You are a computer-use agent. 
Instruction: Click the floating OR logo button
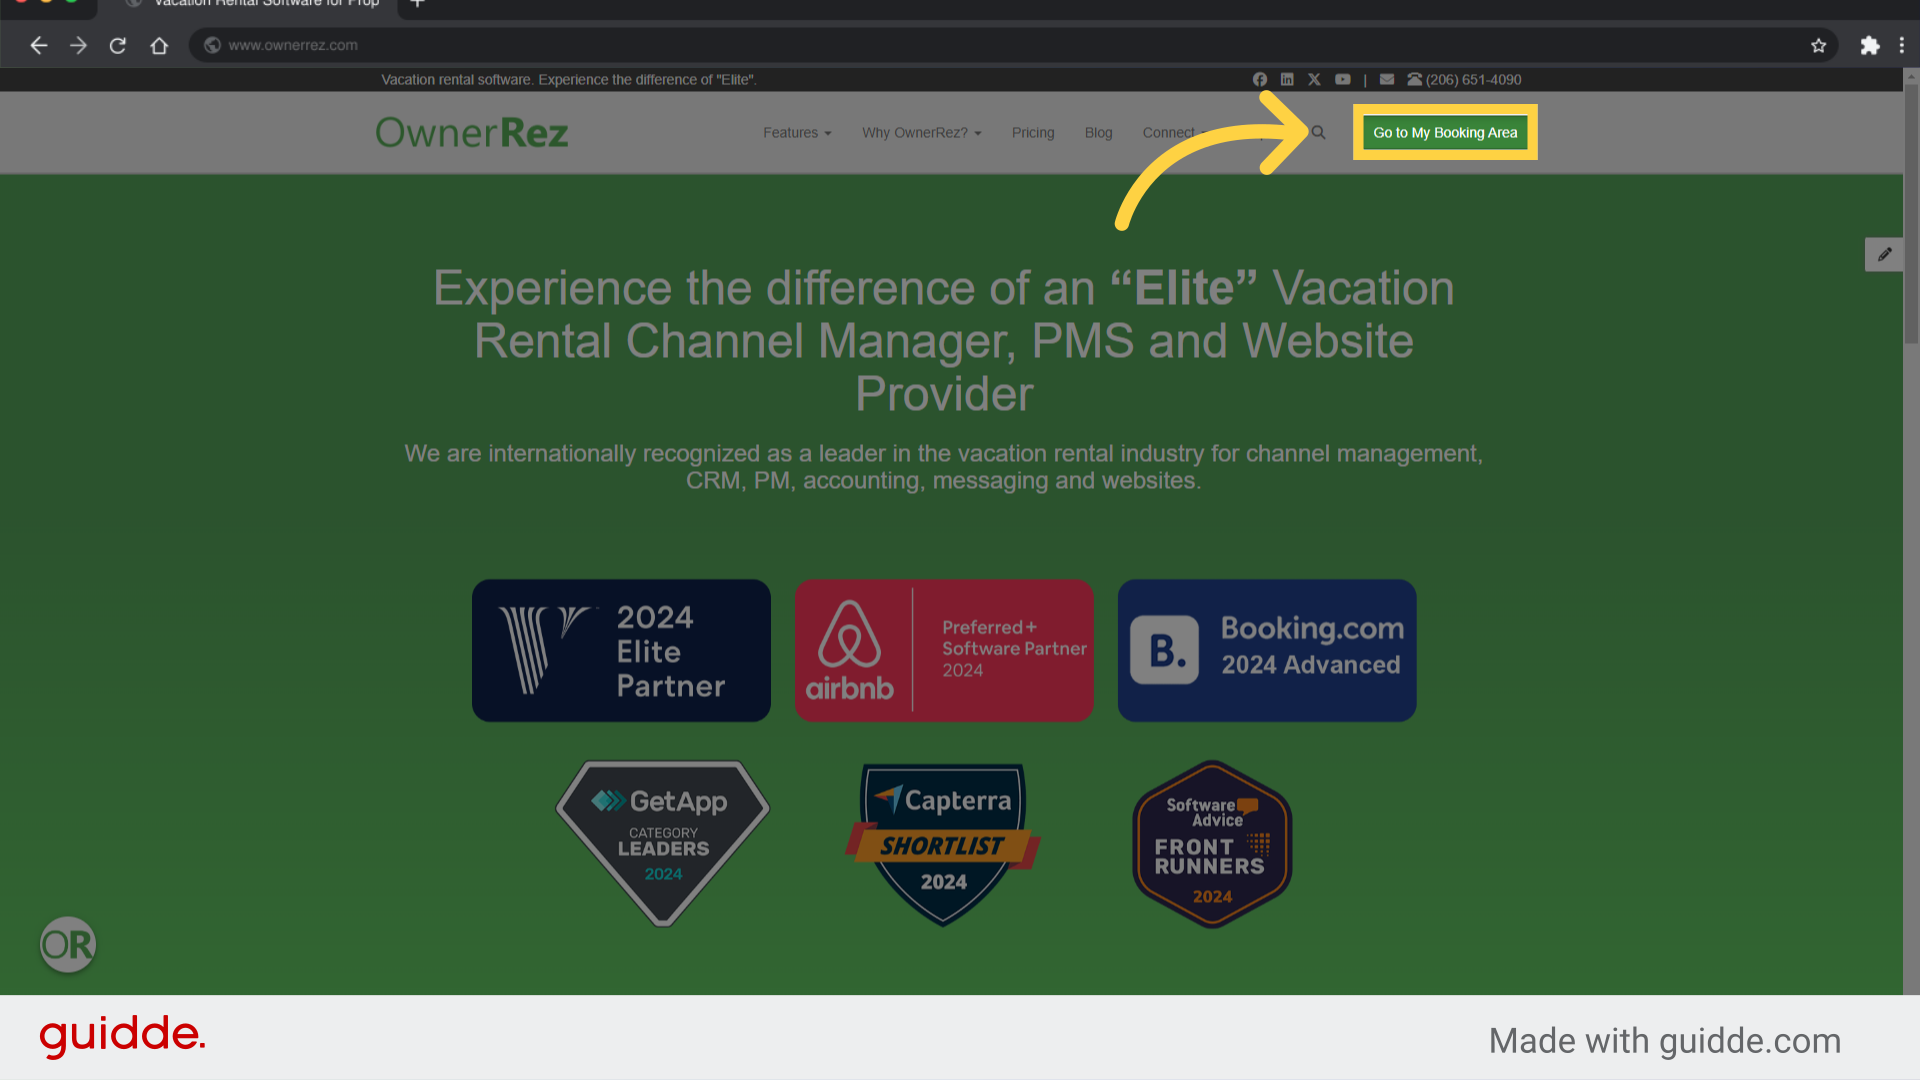[67, 944]
